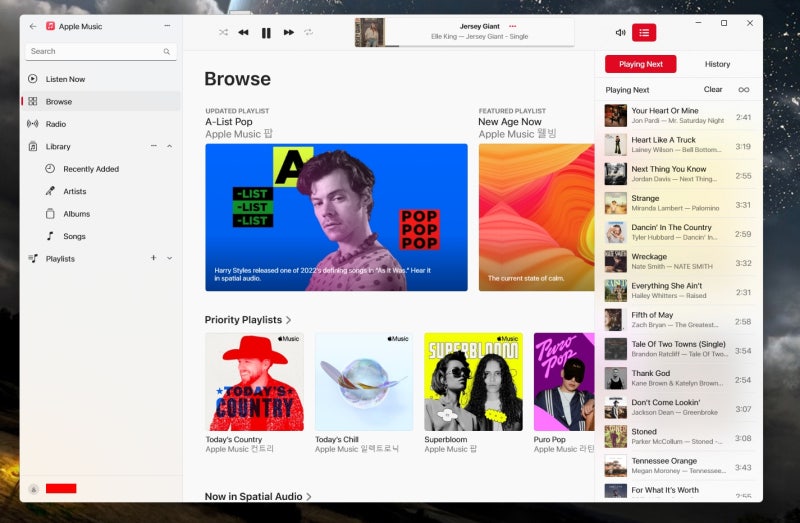Open the New Age Now featured banner
The image size is (800, 523).
pyautogui.click(x=536, y=217)
